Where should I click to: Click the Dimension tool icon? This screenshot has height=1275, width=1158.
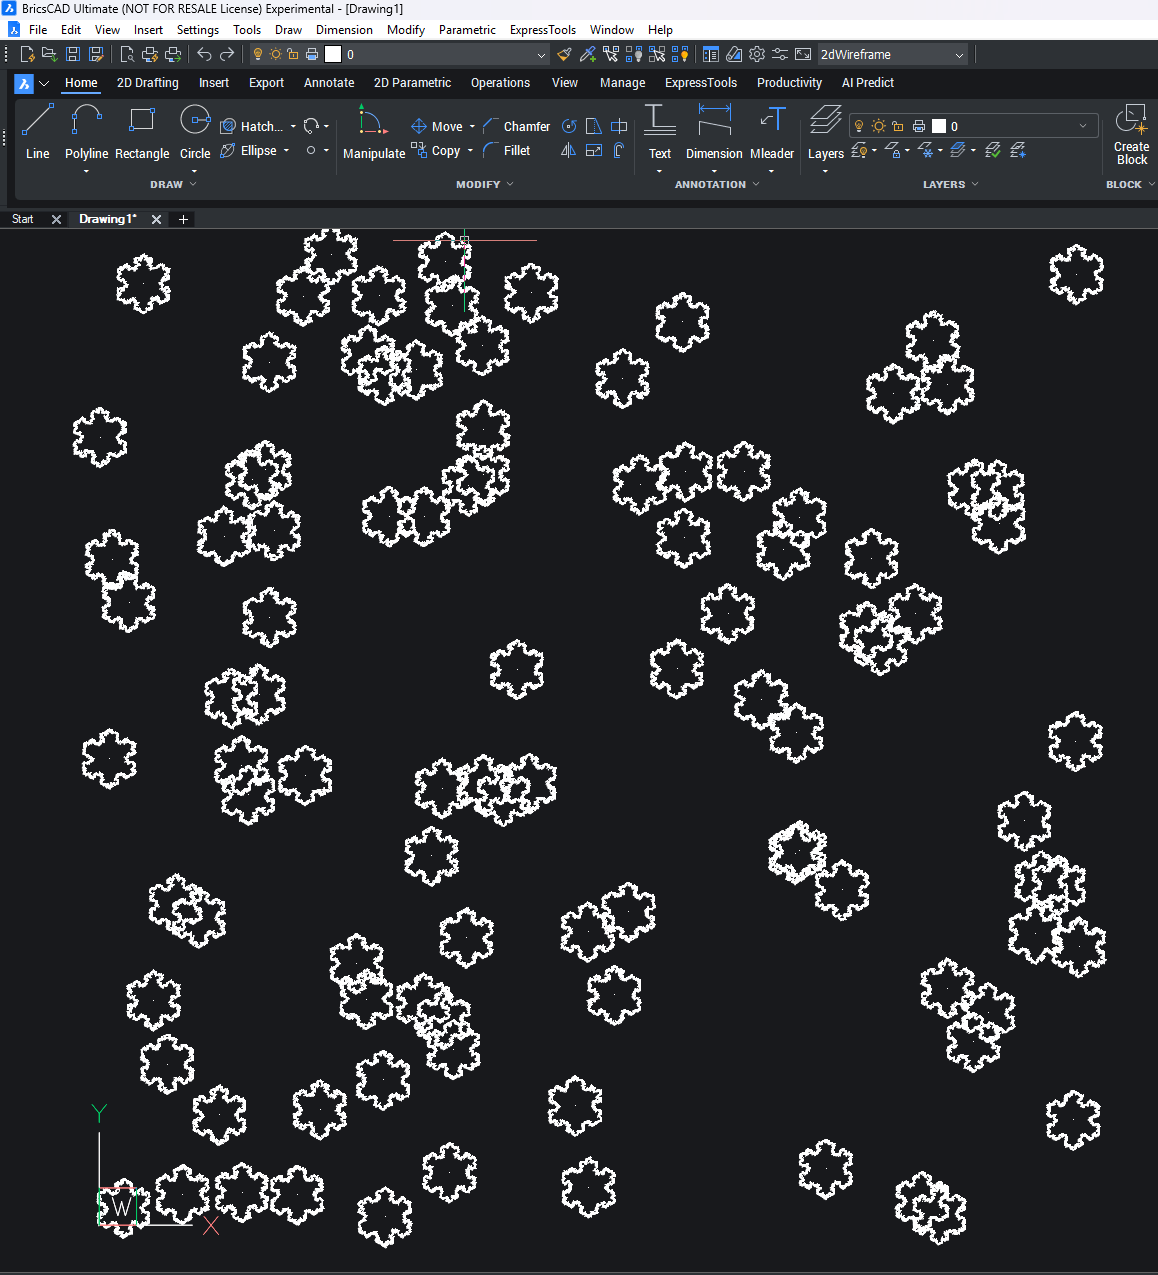pos(714,121)
